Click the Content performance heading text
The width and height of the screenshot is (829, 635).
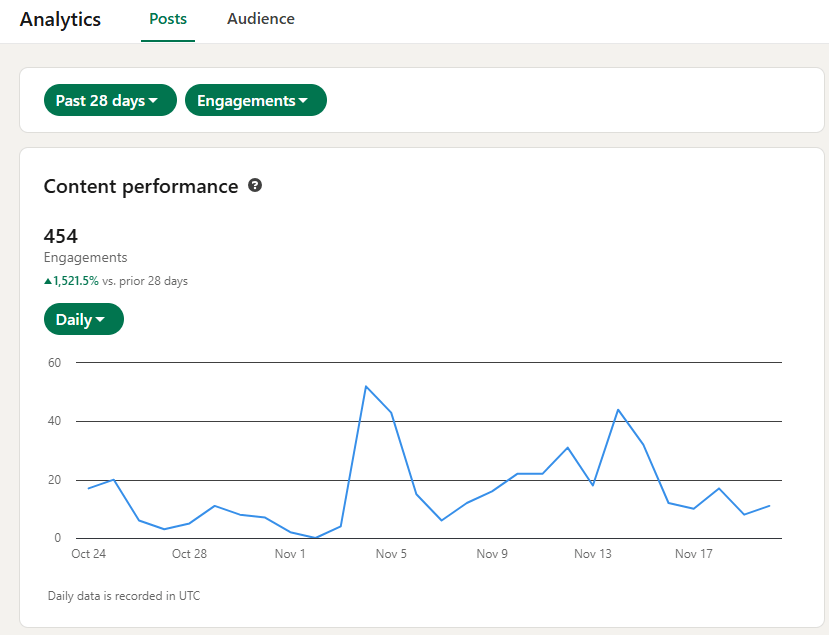[141, 186]
